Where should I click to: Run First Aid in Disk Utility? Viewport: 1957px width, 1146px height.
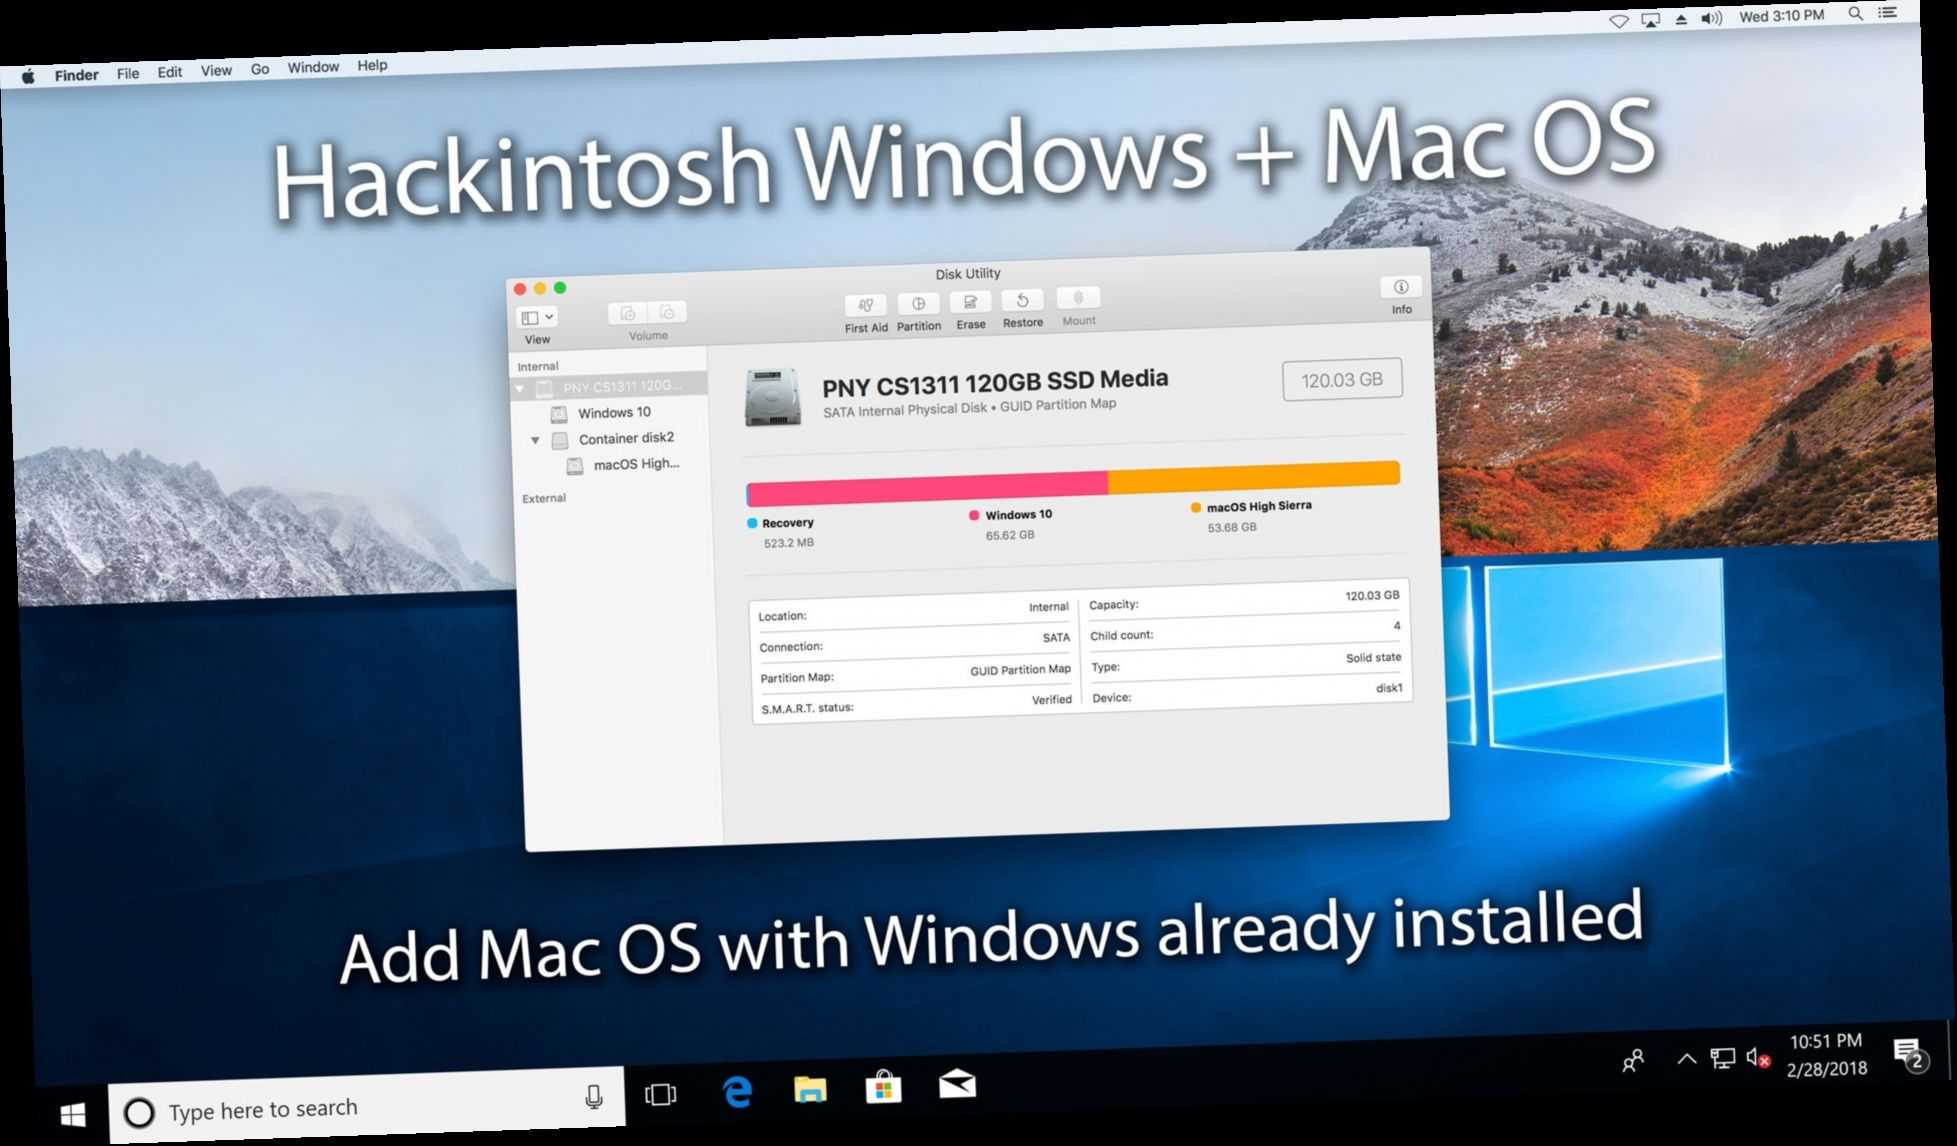(865, 306)
